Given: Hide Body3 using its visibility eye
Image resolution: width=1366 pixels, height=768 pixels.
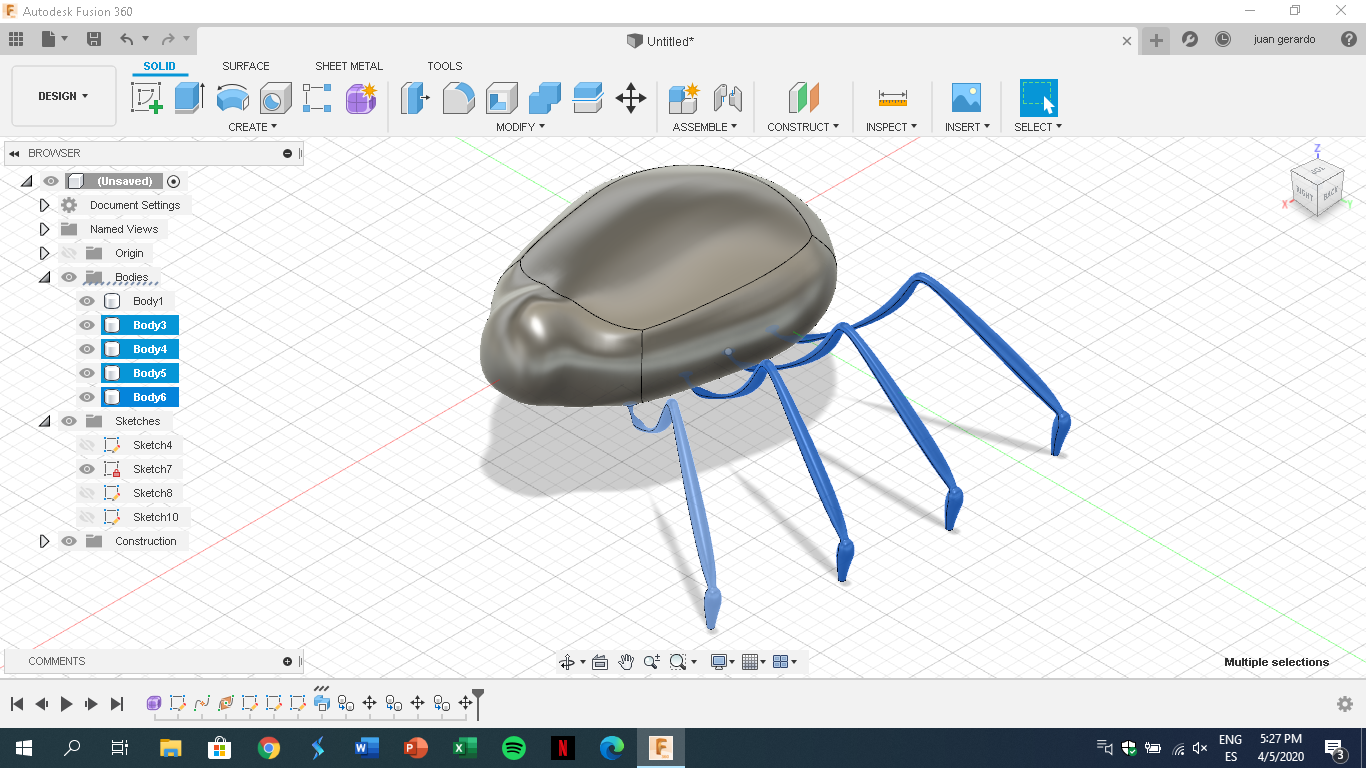Looking at the screenshot, I should coord(86,324).
